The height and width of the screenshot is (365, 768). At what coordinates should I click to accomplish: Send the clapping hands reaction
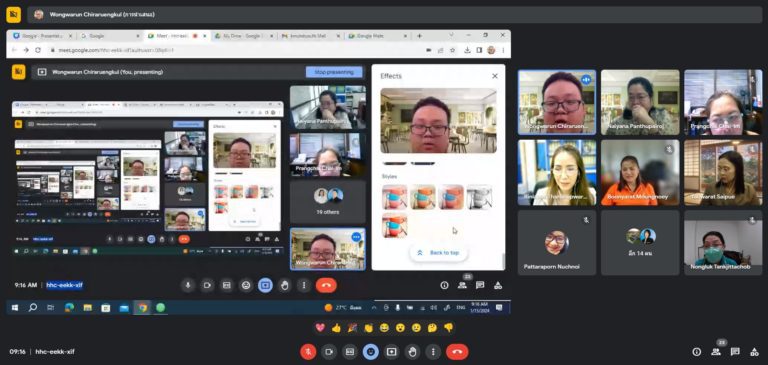pyautogui.click(x=368, y=328)
